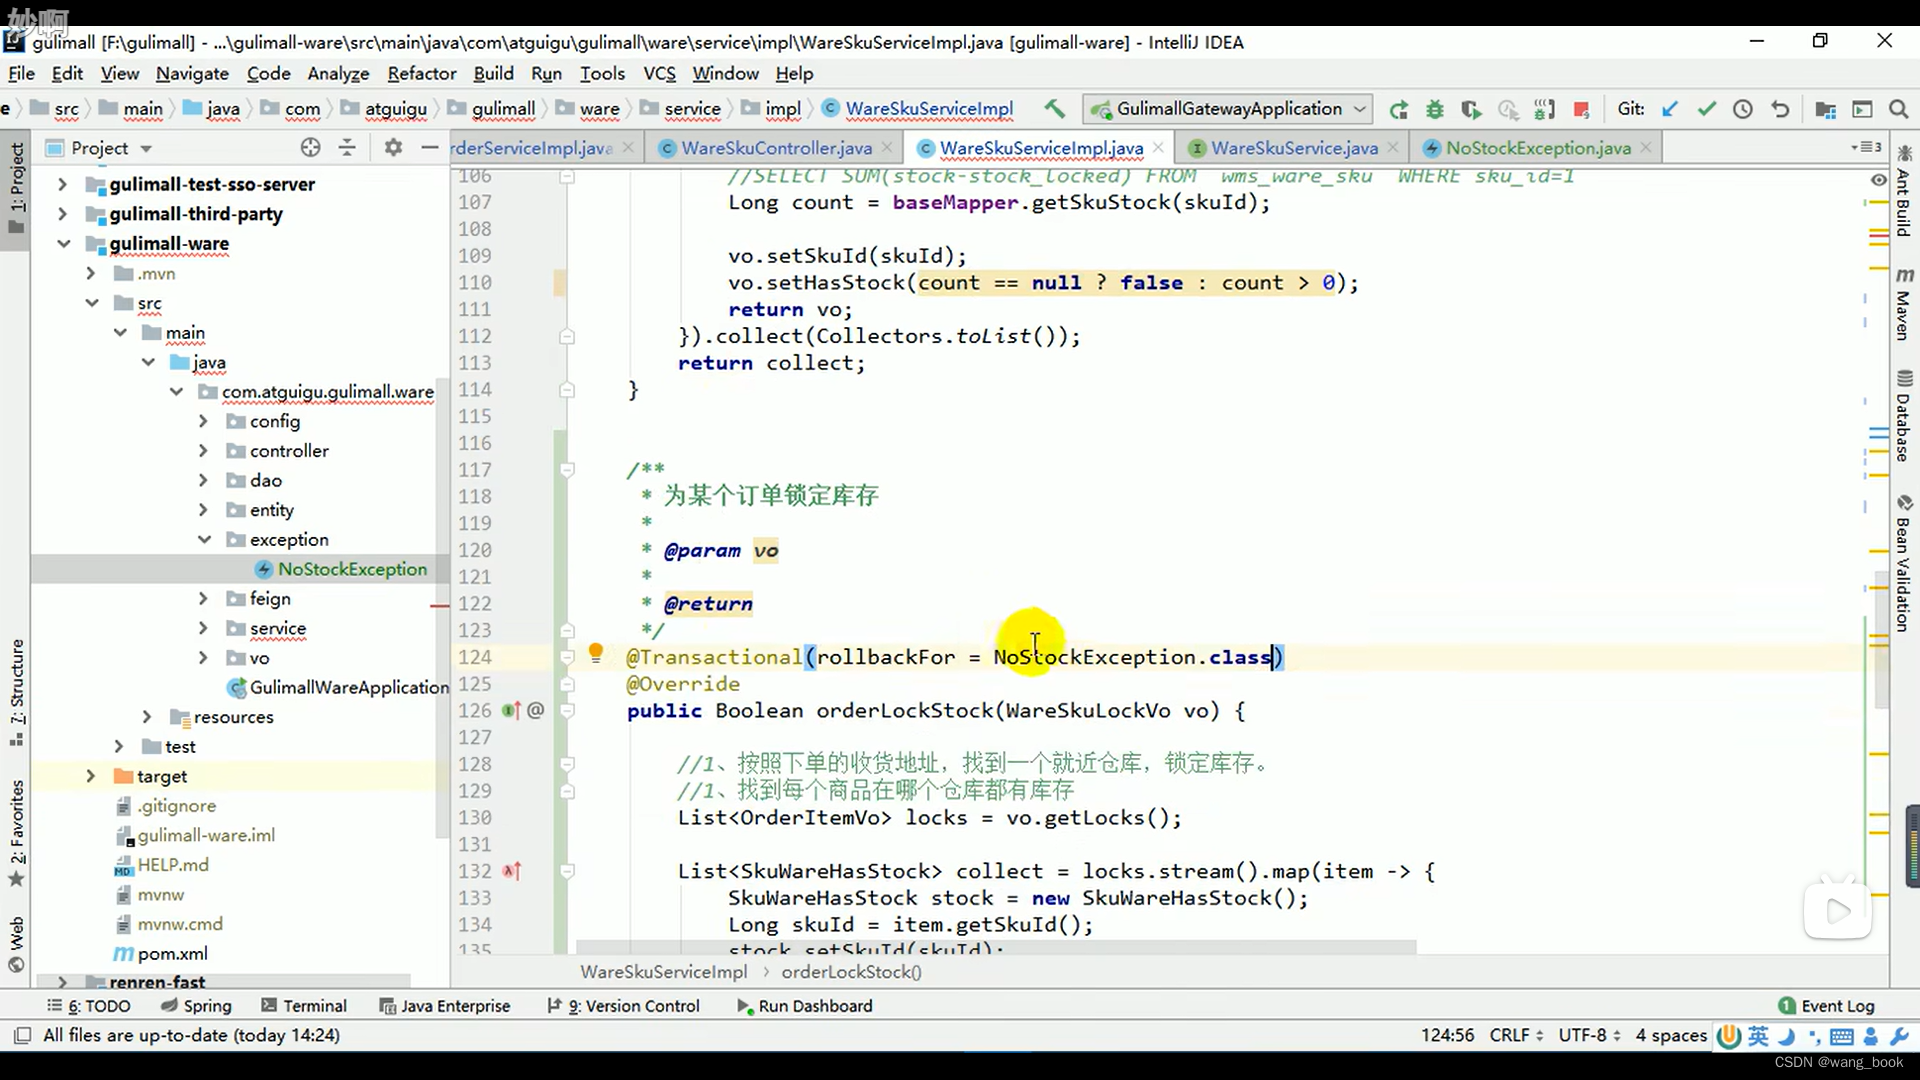Image resolution: width=1920 pixels, height=1080 pixels.
Task: Open Search Everywhere magnifier icon
Action: (x=1898, y=109)
